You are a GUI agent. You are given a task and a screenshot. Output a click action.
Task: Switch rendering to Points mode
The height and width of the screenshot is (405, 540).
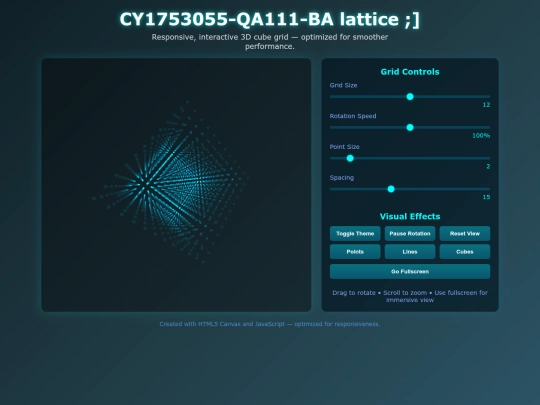coord(355,252)
